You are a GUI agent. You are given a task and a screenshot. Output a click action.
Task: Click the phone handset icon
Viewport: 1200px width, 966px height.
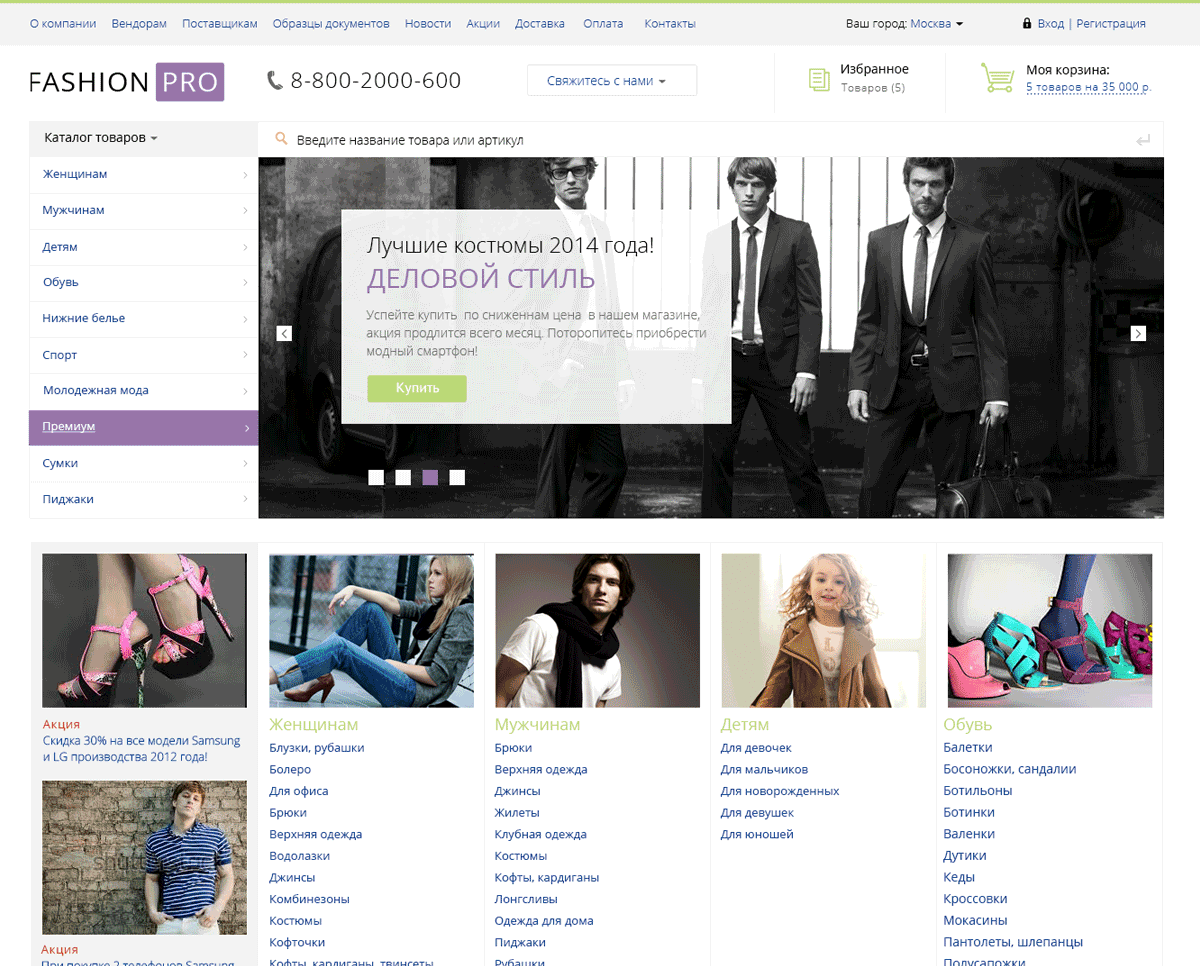(275, 81)
